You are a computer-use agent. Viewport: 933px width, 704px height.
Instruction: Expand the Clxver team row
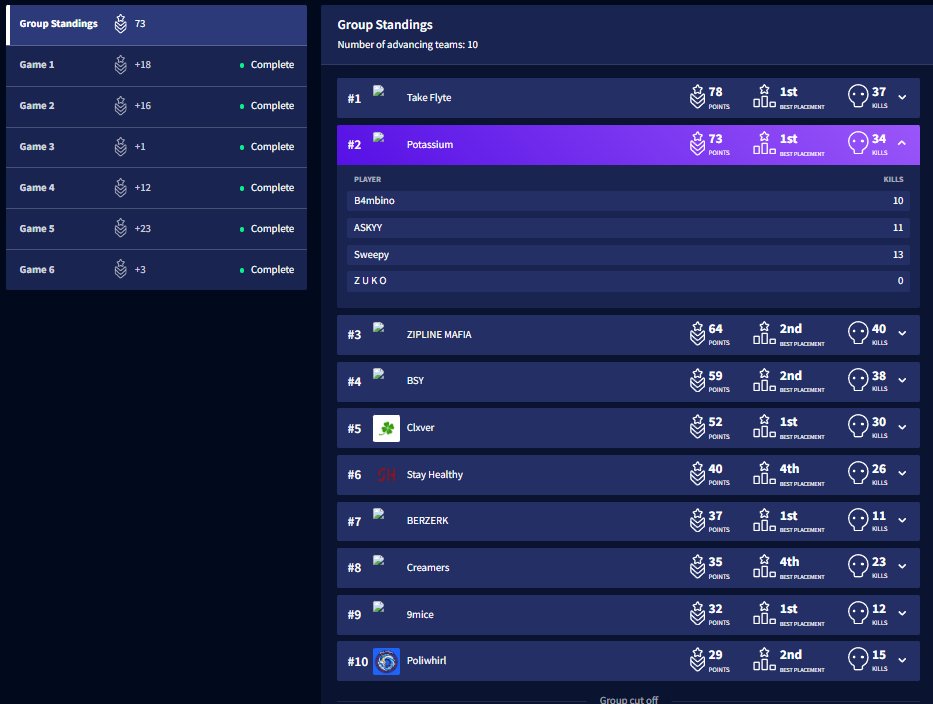click(x=902, y=427)
